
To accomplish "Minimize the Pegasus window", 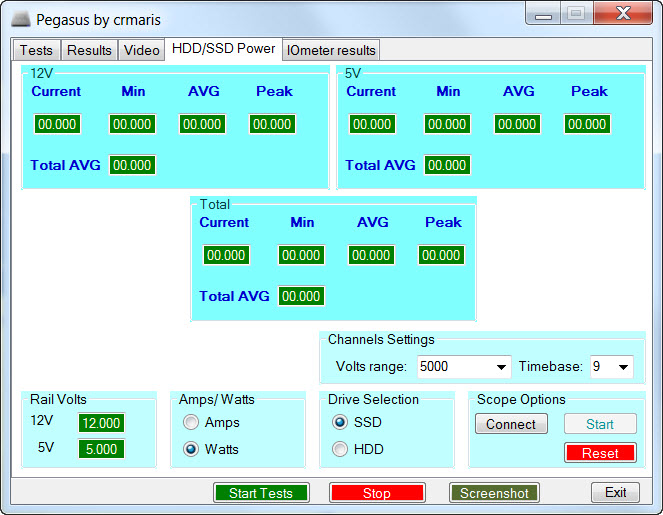I will (544, 15).
